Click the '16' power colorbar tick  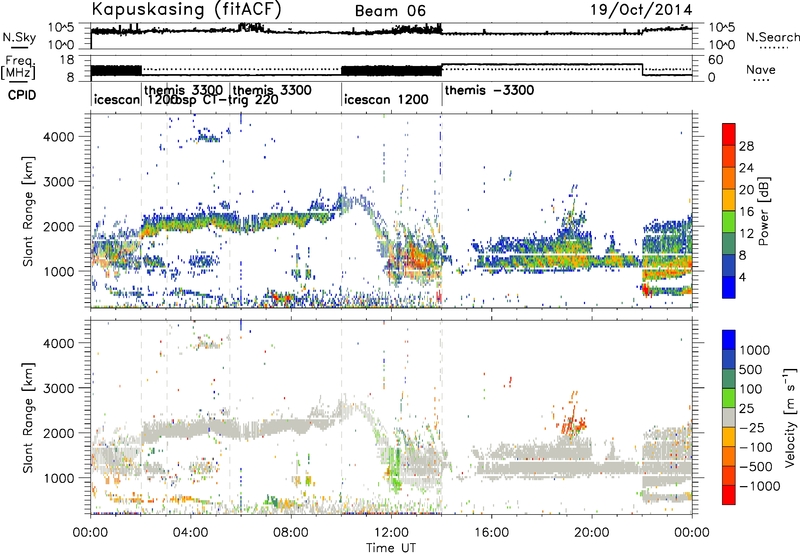click(746, 212)
